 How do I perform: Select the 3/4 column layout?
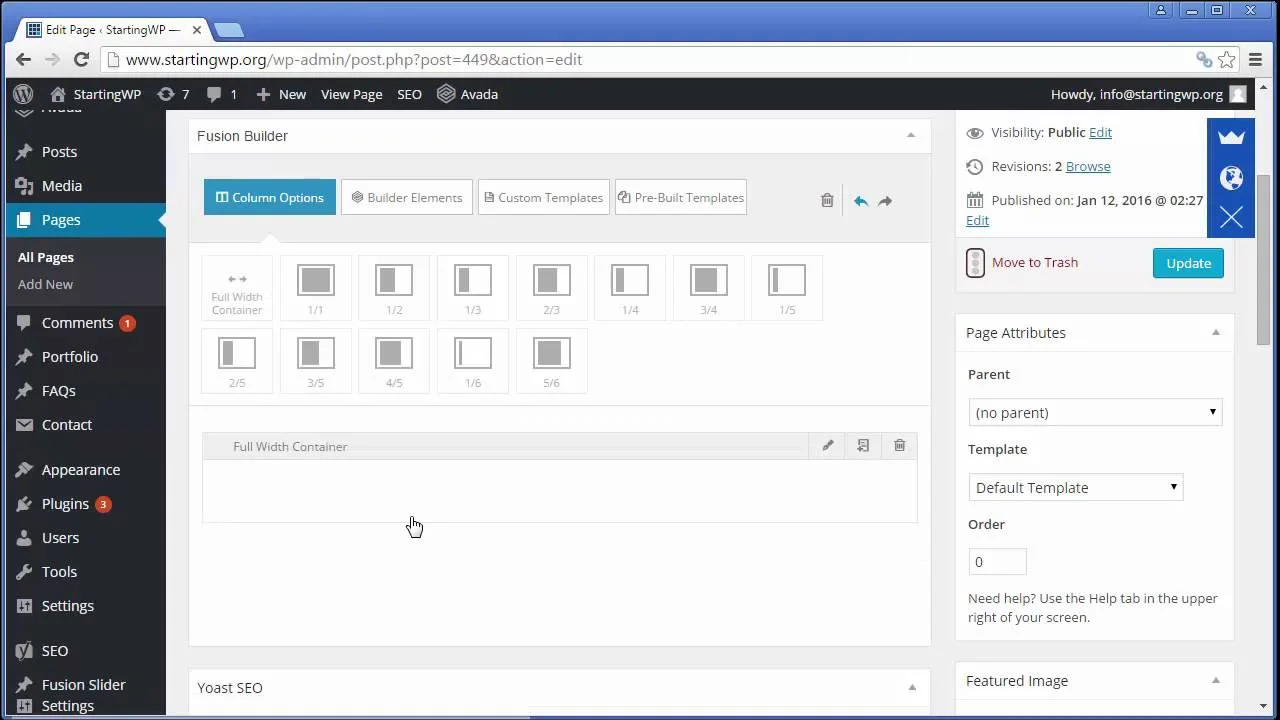(x=709, y=288)
